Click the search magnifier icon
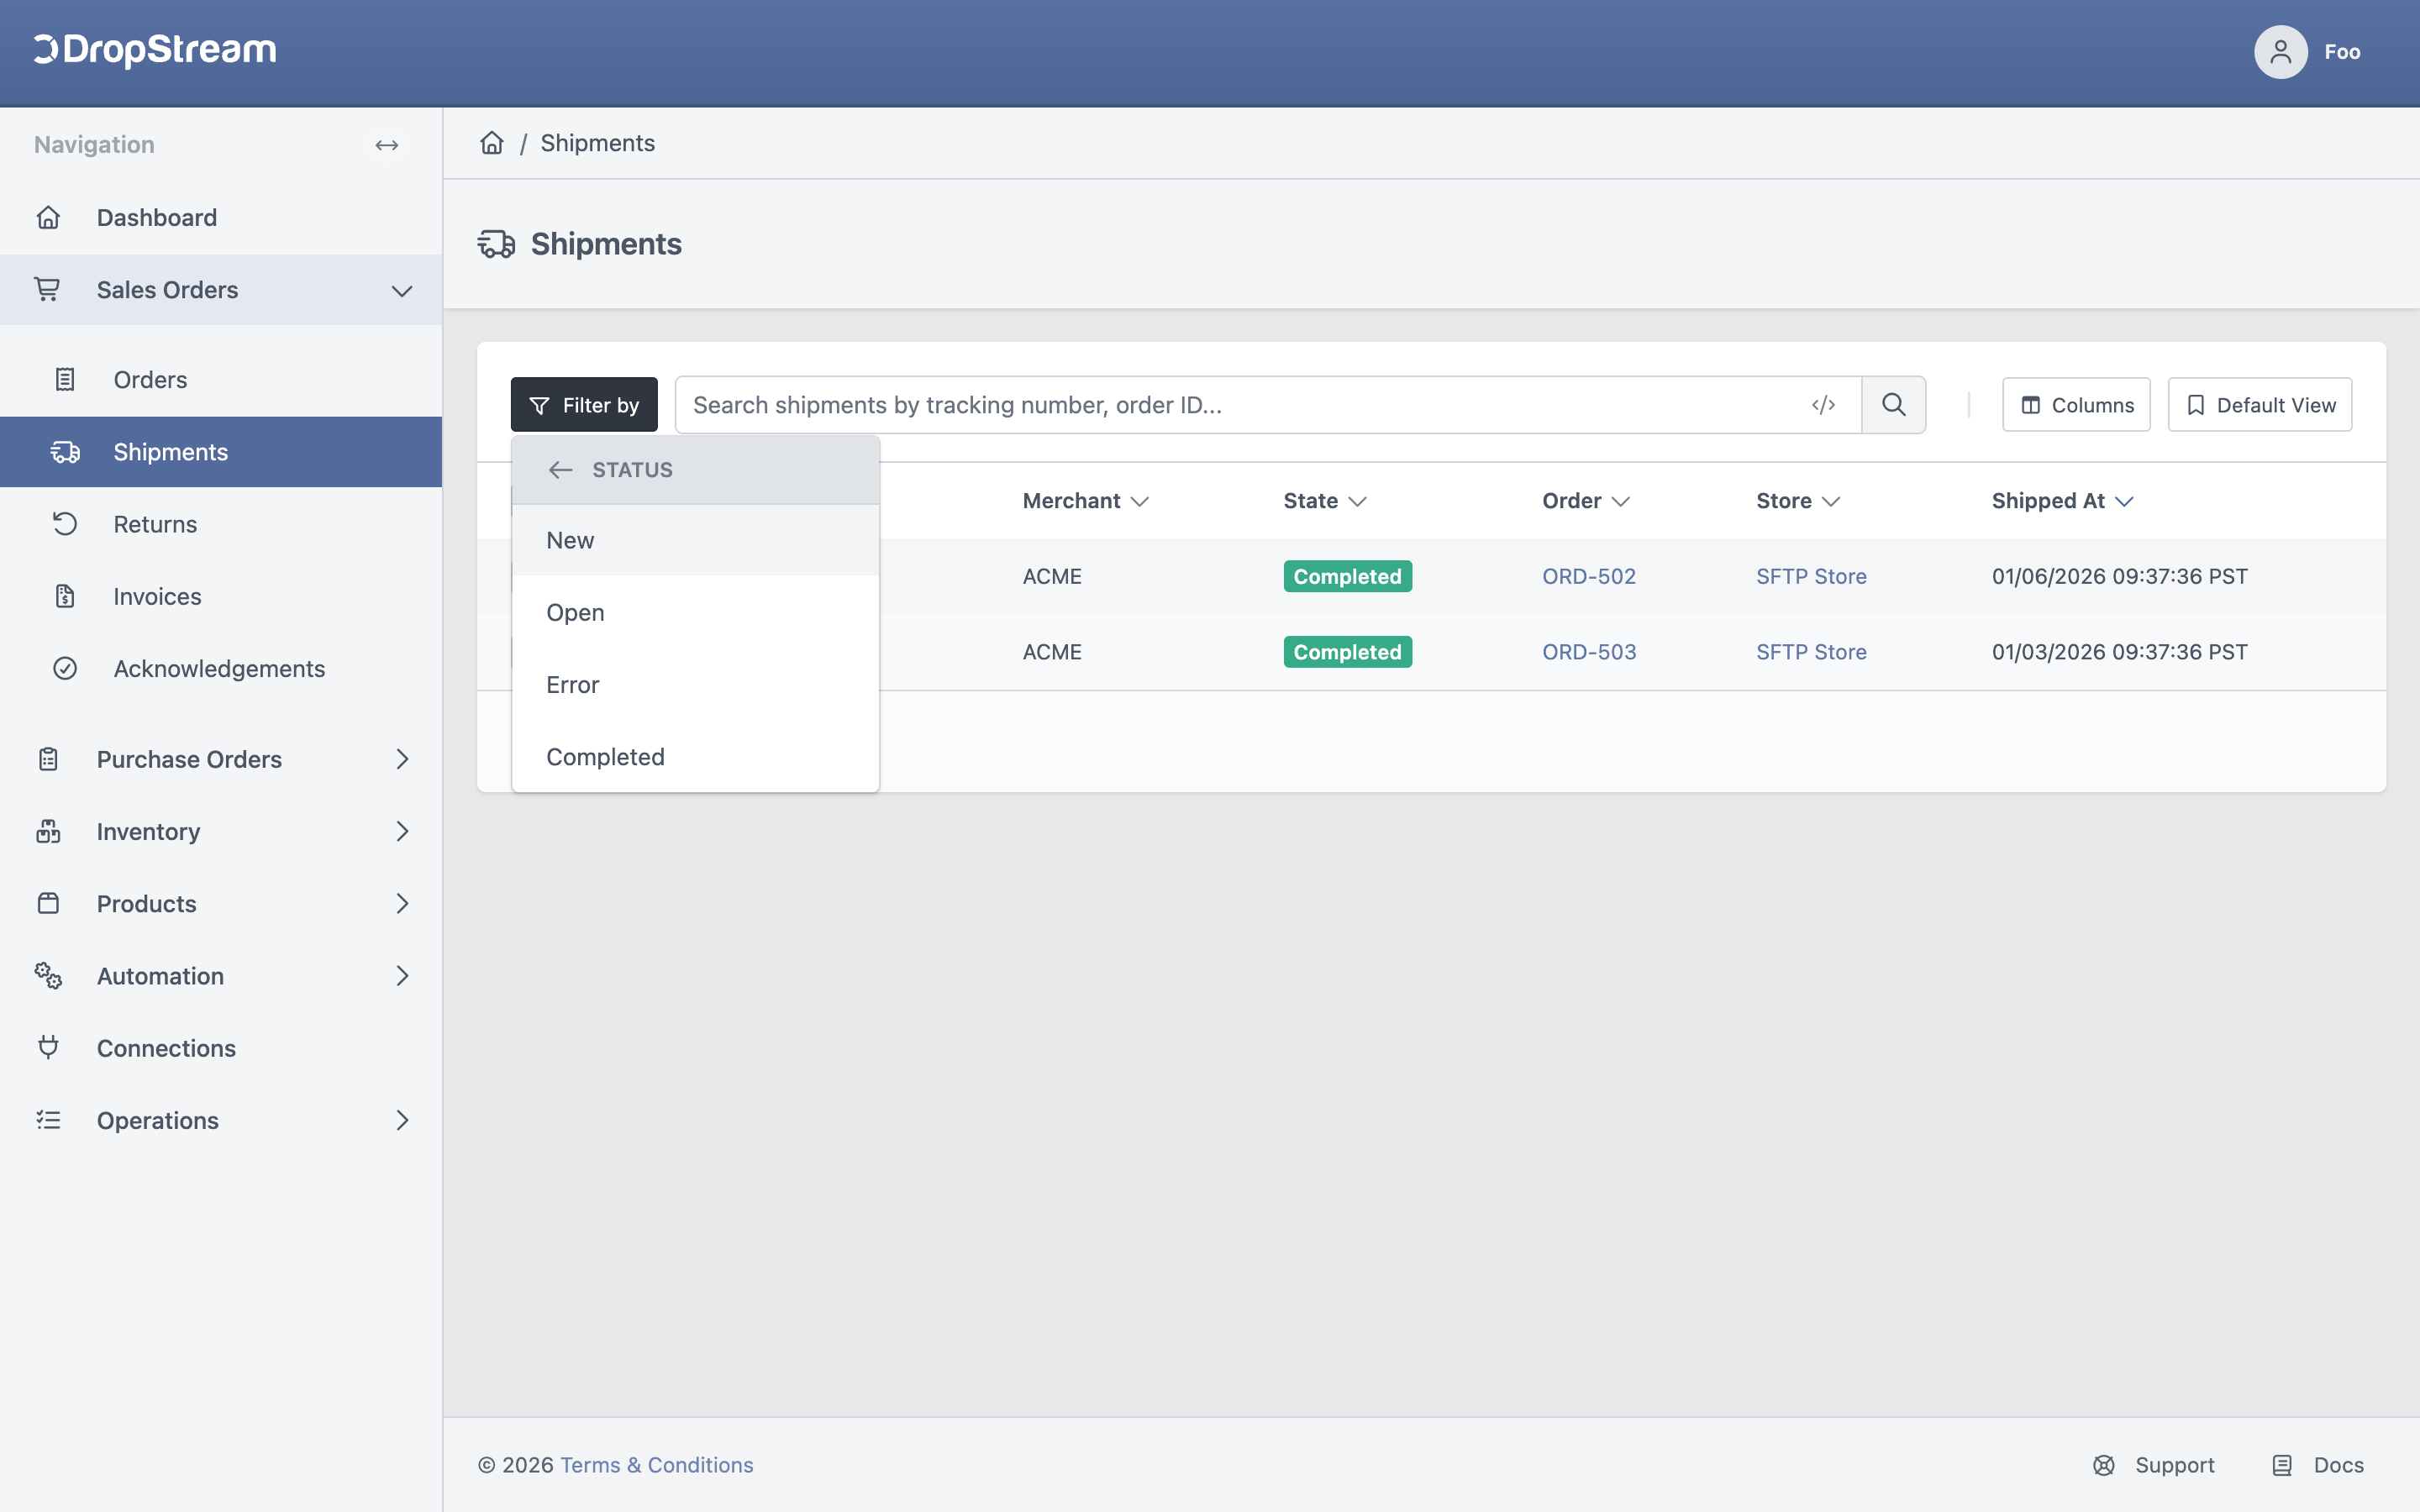This screenshot has height=1512, width=2420. coord(1893,404)
